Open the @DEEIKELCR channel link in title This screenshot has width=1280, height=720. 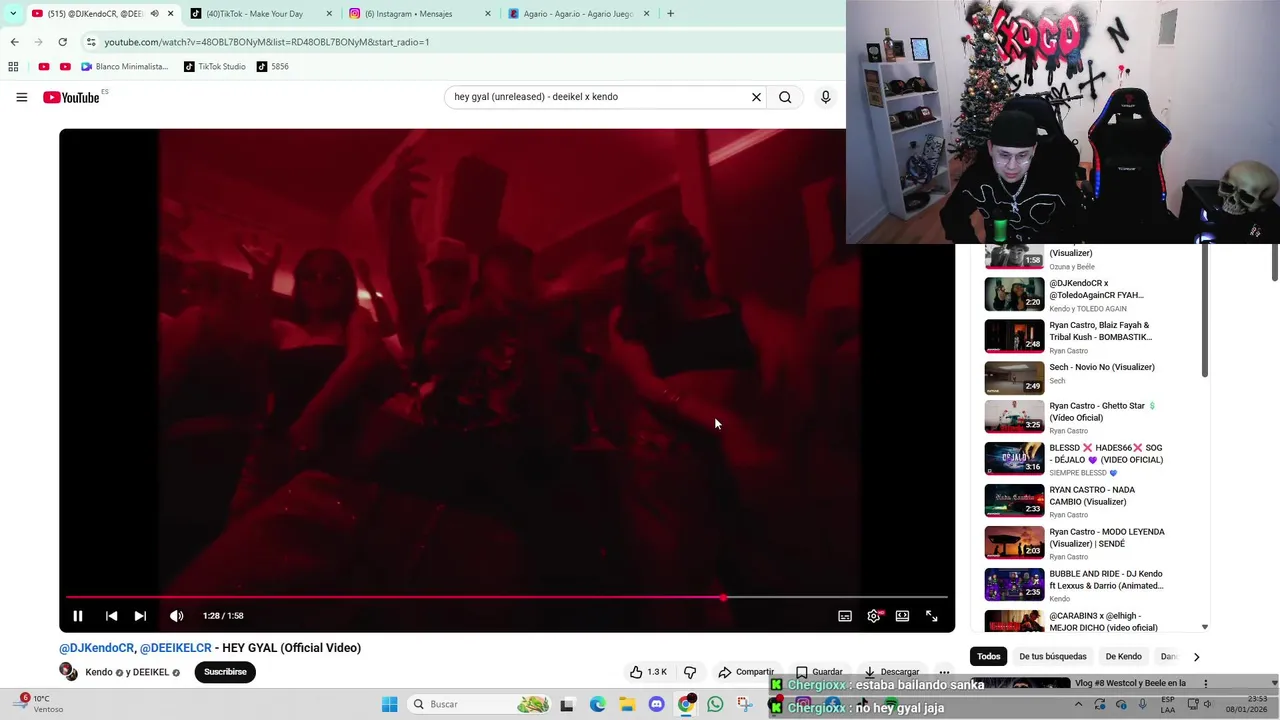(x=175, y=648)
